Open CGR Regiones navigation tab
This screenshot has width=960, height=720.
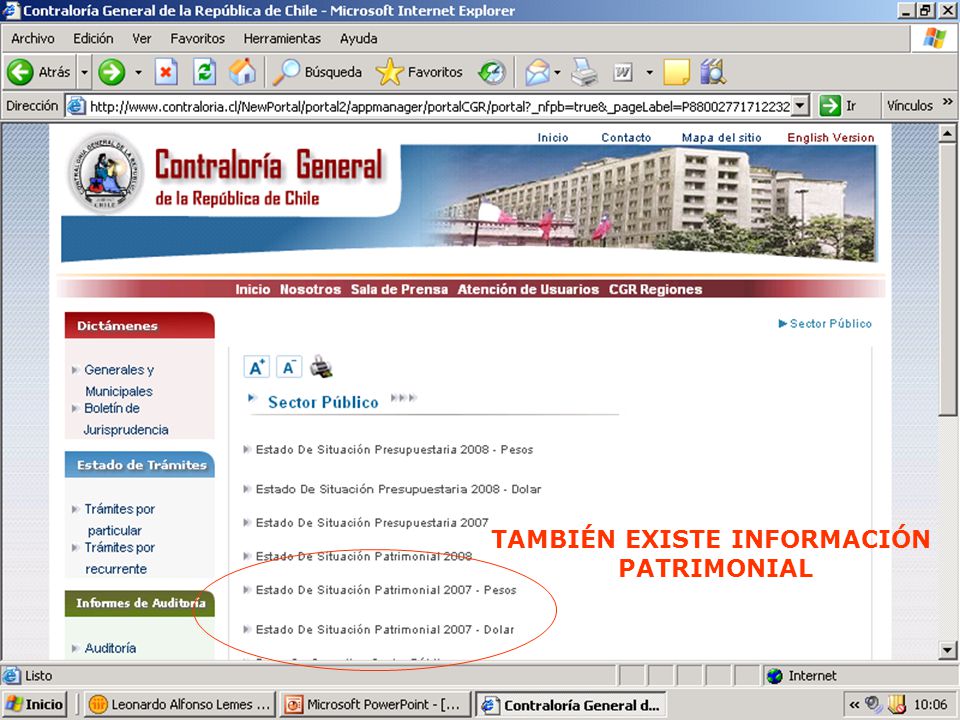[655, 290]
